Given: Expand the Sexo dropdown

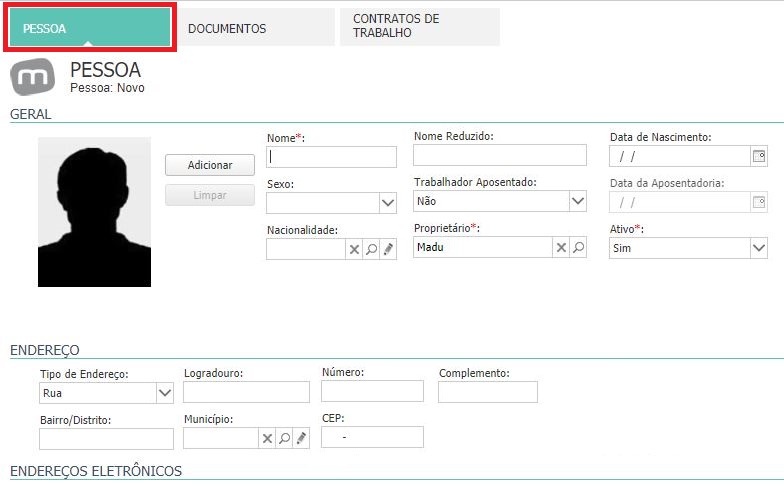Looking at the screenshot, I should click(x=388, y=203).
